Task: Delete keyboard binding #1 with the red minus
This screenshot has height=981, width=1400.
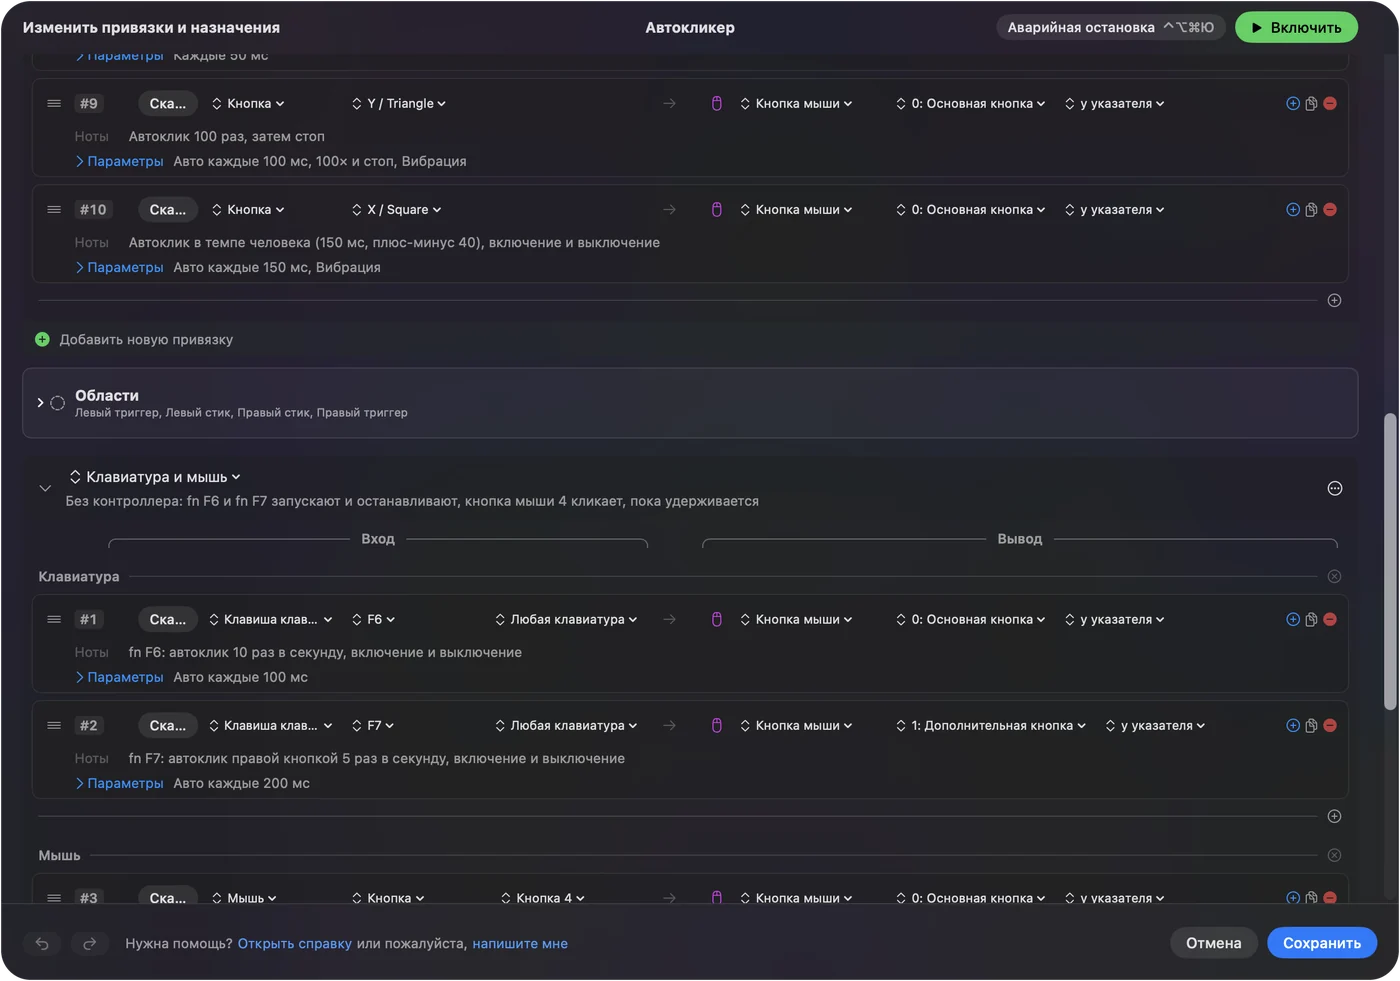Action: coord(1330,620)
